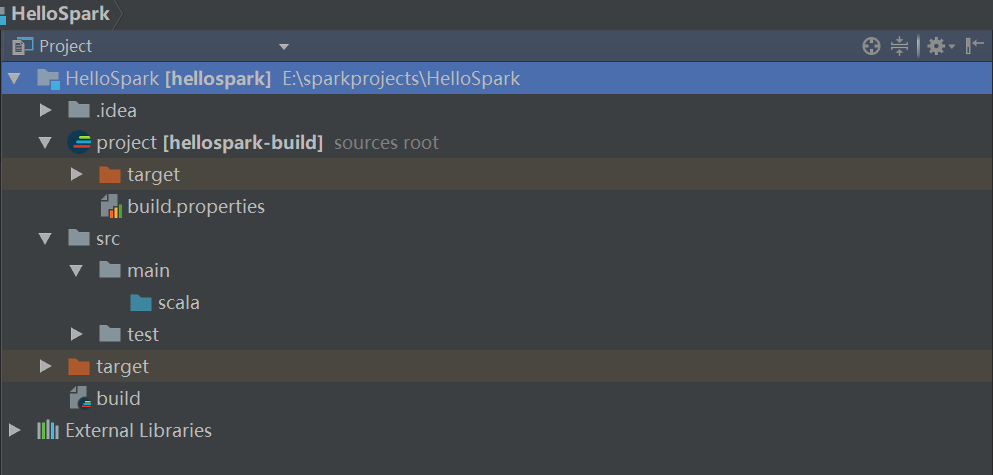Click the External Libraries icon

tap(48, 431)
